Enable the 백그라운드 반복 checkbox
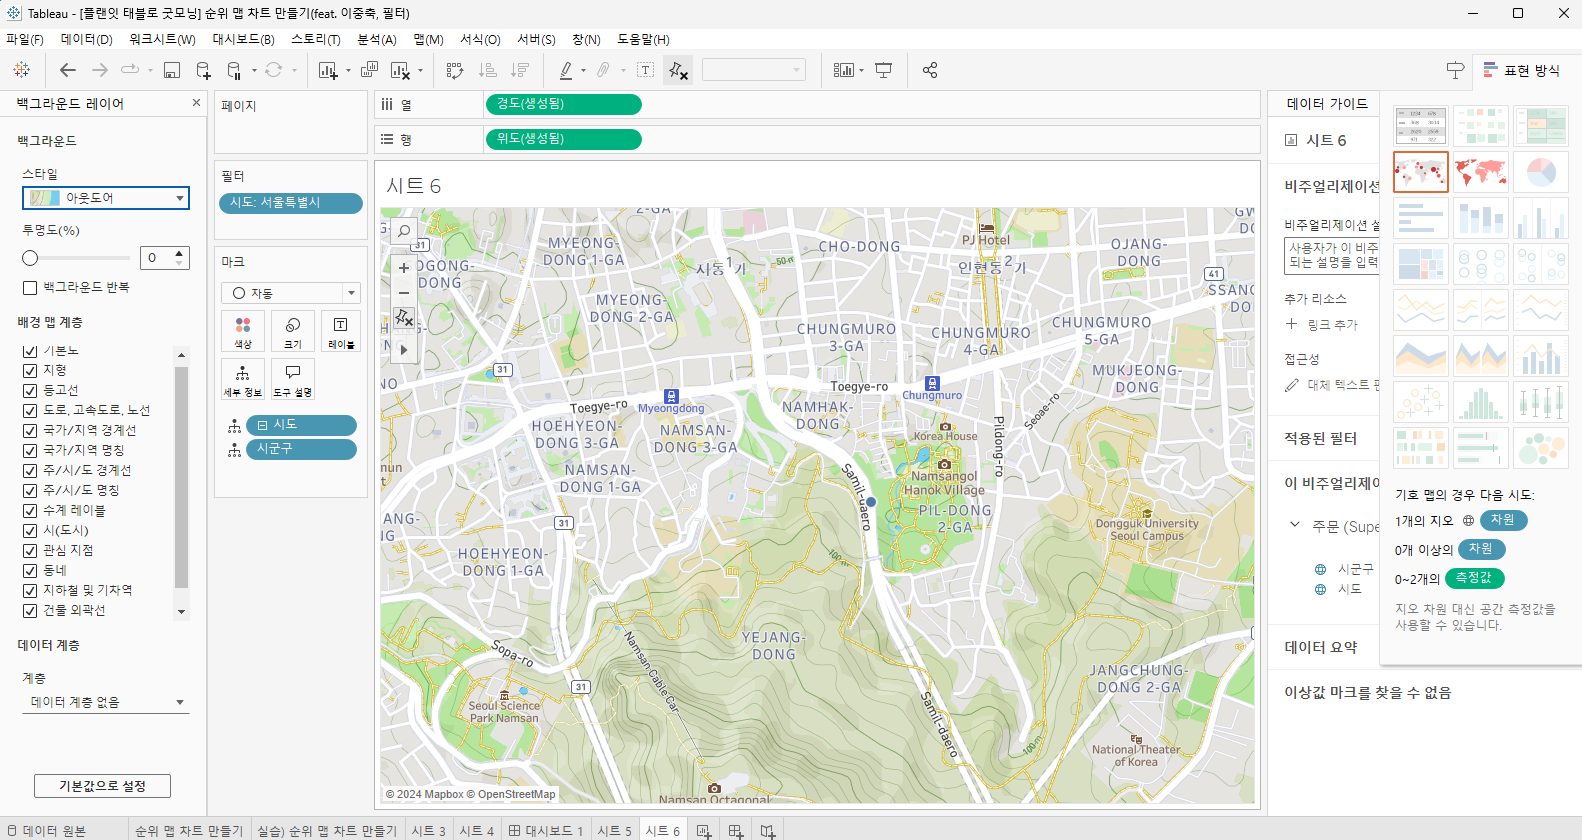1582x840 pixels. [30, 288]
